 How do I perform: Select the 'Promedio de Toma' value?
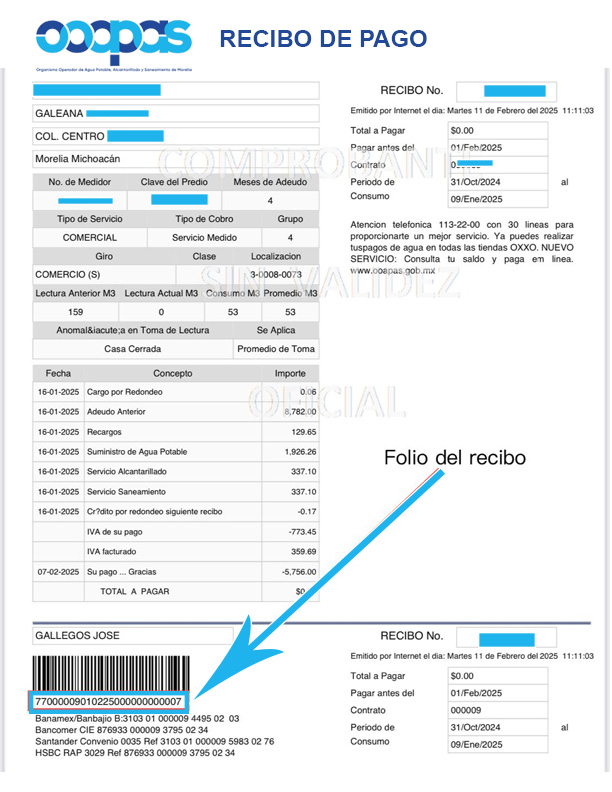pyautogui.click(x=276, y=349)
